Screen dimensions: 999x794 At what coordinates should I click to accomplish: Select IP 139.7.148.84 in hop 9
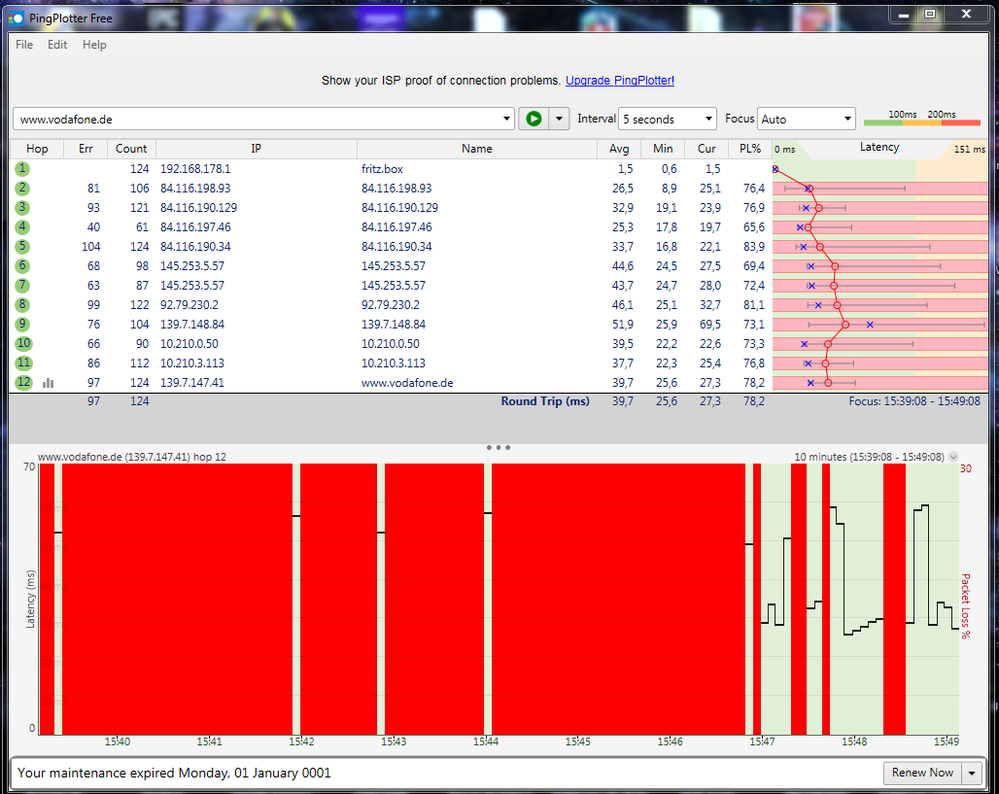point(192,324)
